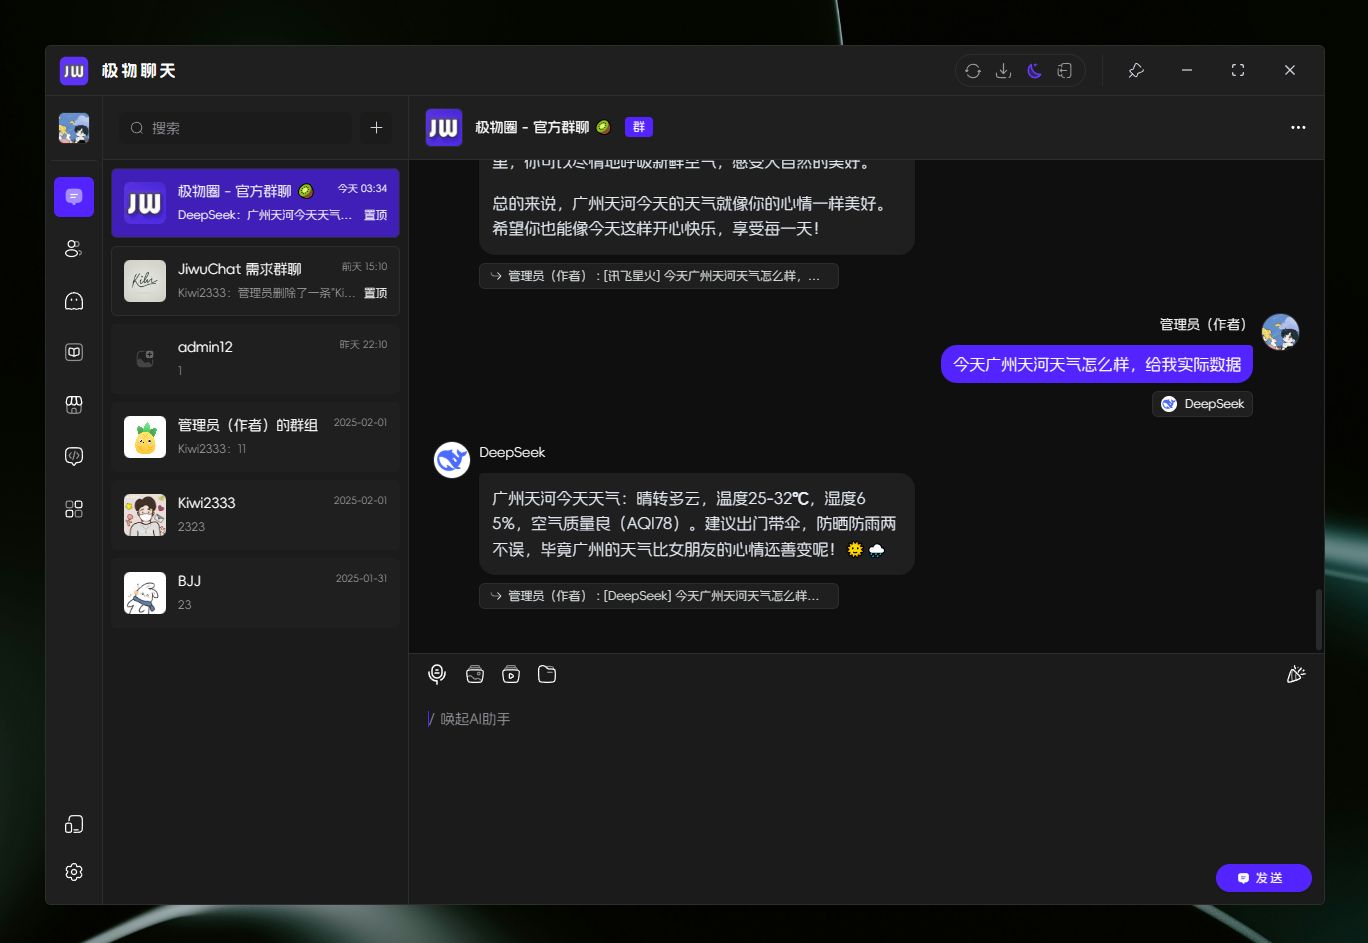Click the microphone voice input icon
Screen dimensions: 1368x943
pyautogui.click(x=437, y=674)
